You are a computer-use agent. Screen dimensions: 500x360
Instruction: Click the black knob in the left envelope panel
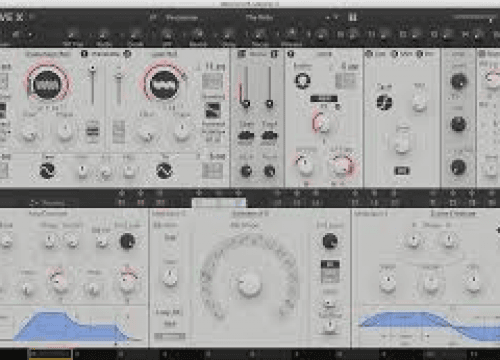pyautogui.click(x=127, y=241)
